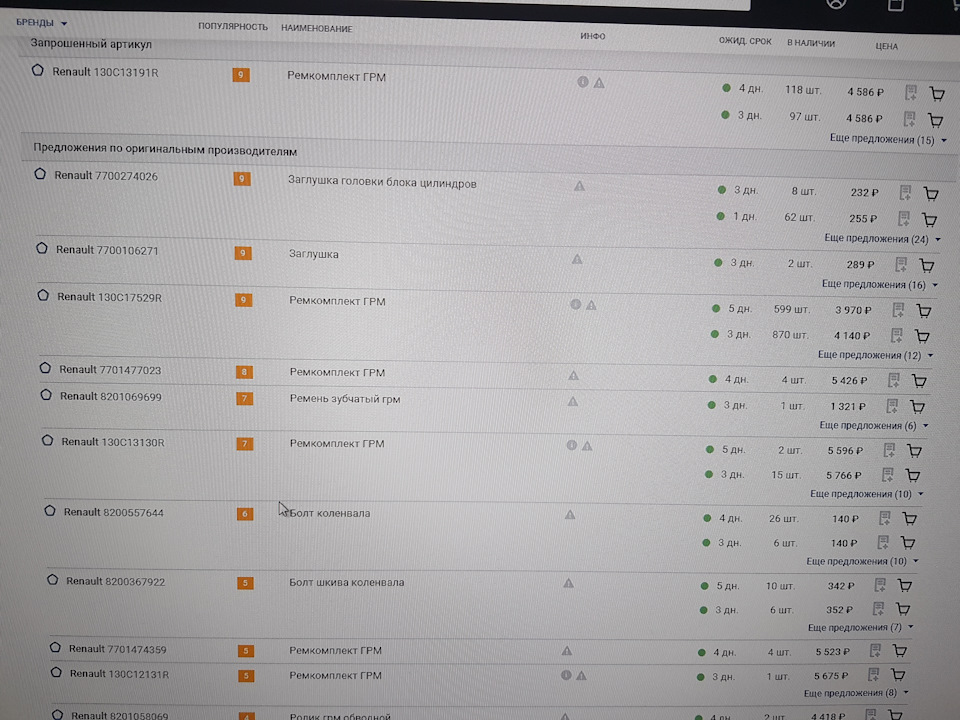Click popularity badge 6 for 8200557644
This screenshot has width=960, height=720.
[x=245, y=514]
